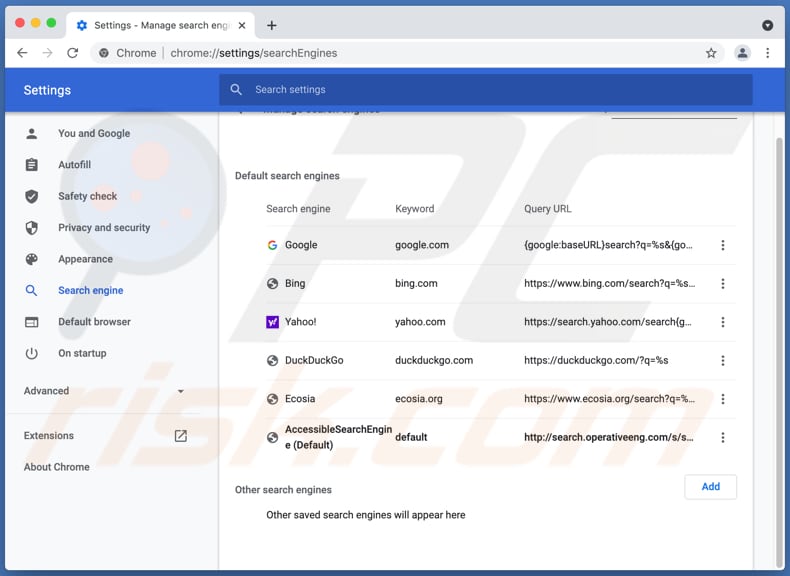
Task: Click the shield check icon for Safety check
Action: (x=32, y=196)
